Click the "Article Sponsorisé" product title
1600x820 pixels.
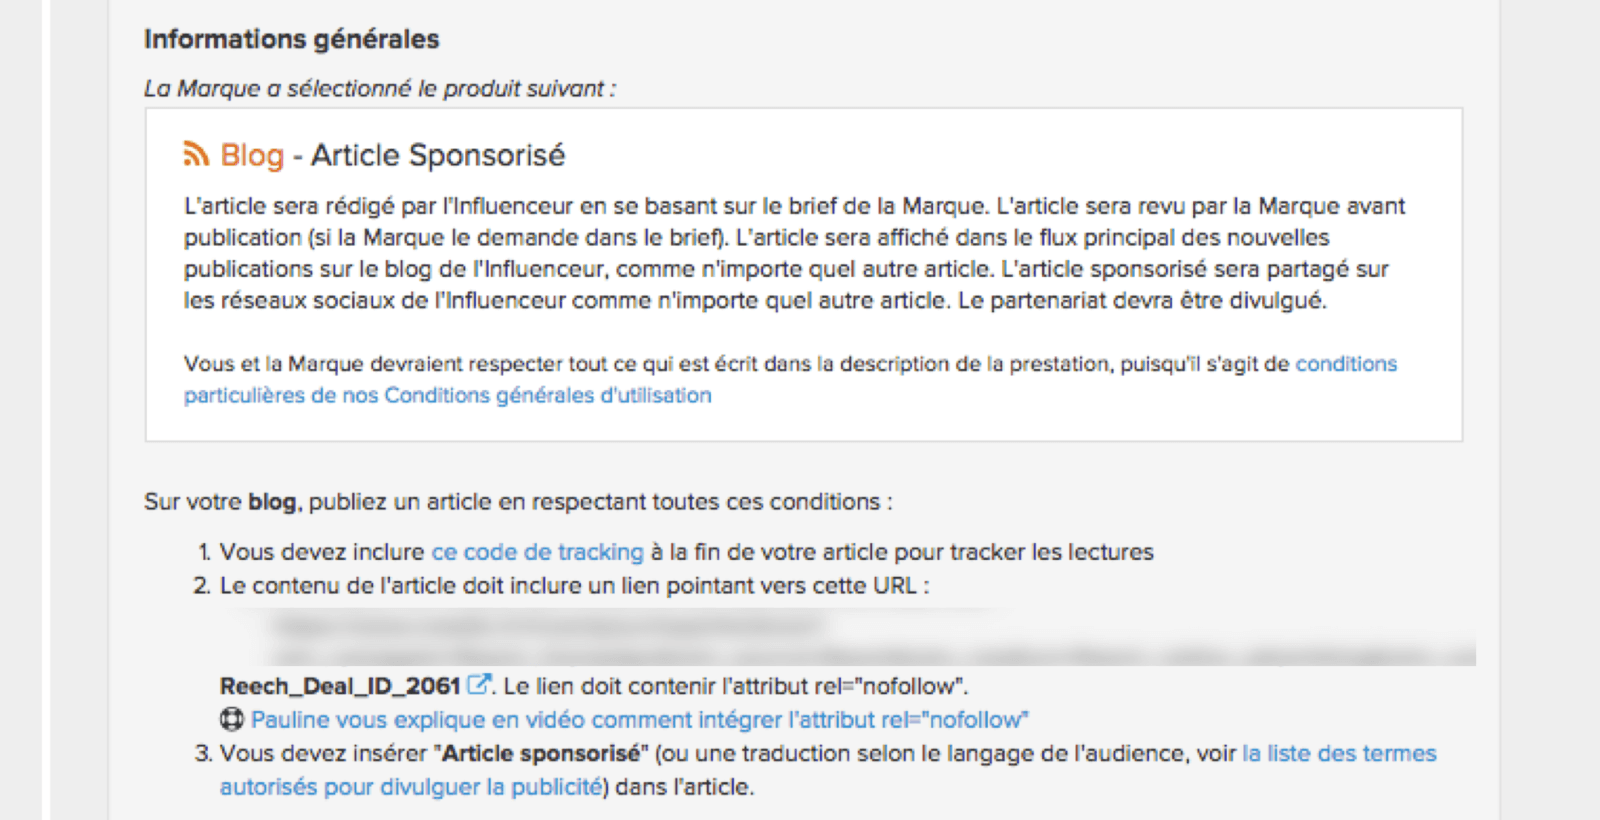(x=438, y=155)
